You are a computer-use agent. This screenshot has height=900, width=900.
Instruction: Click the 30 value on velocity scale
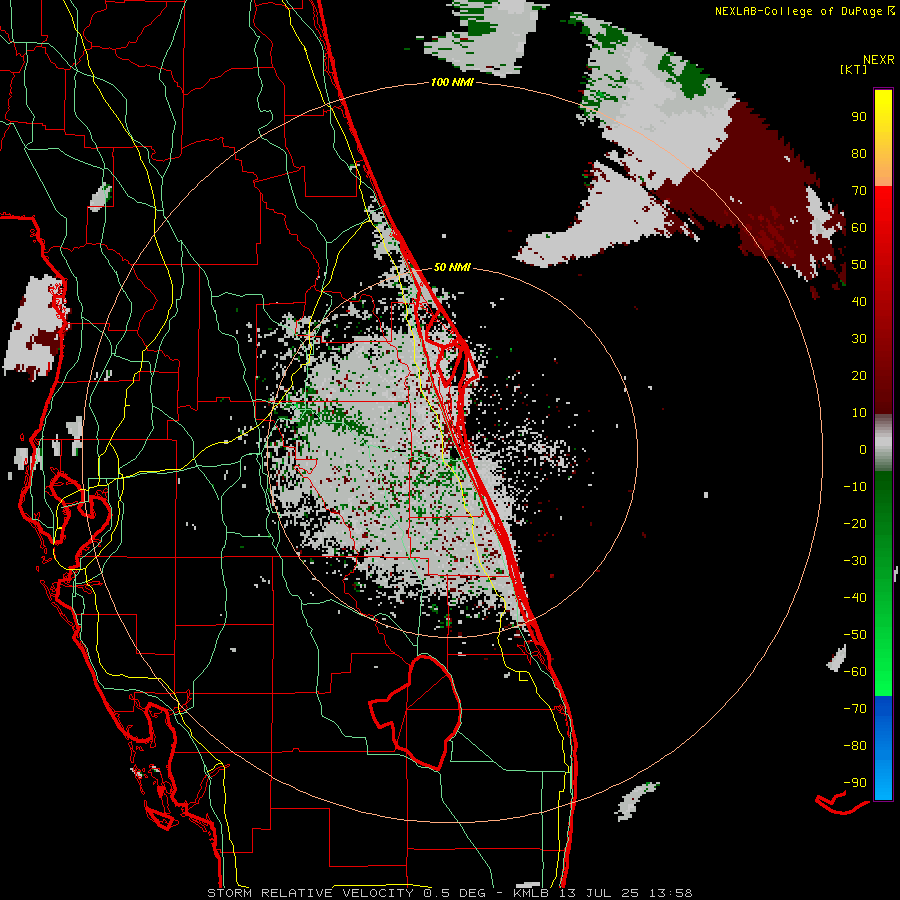tap(859, 339)
